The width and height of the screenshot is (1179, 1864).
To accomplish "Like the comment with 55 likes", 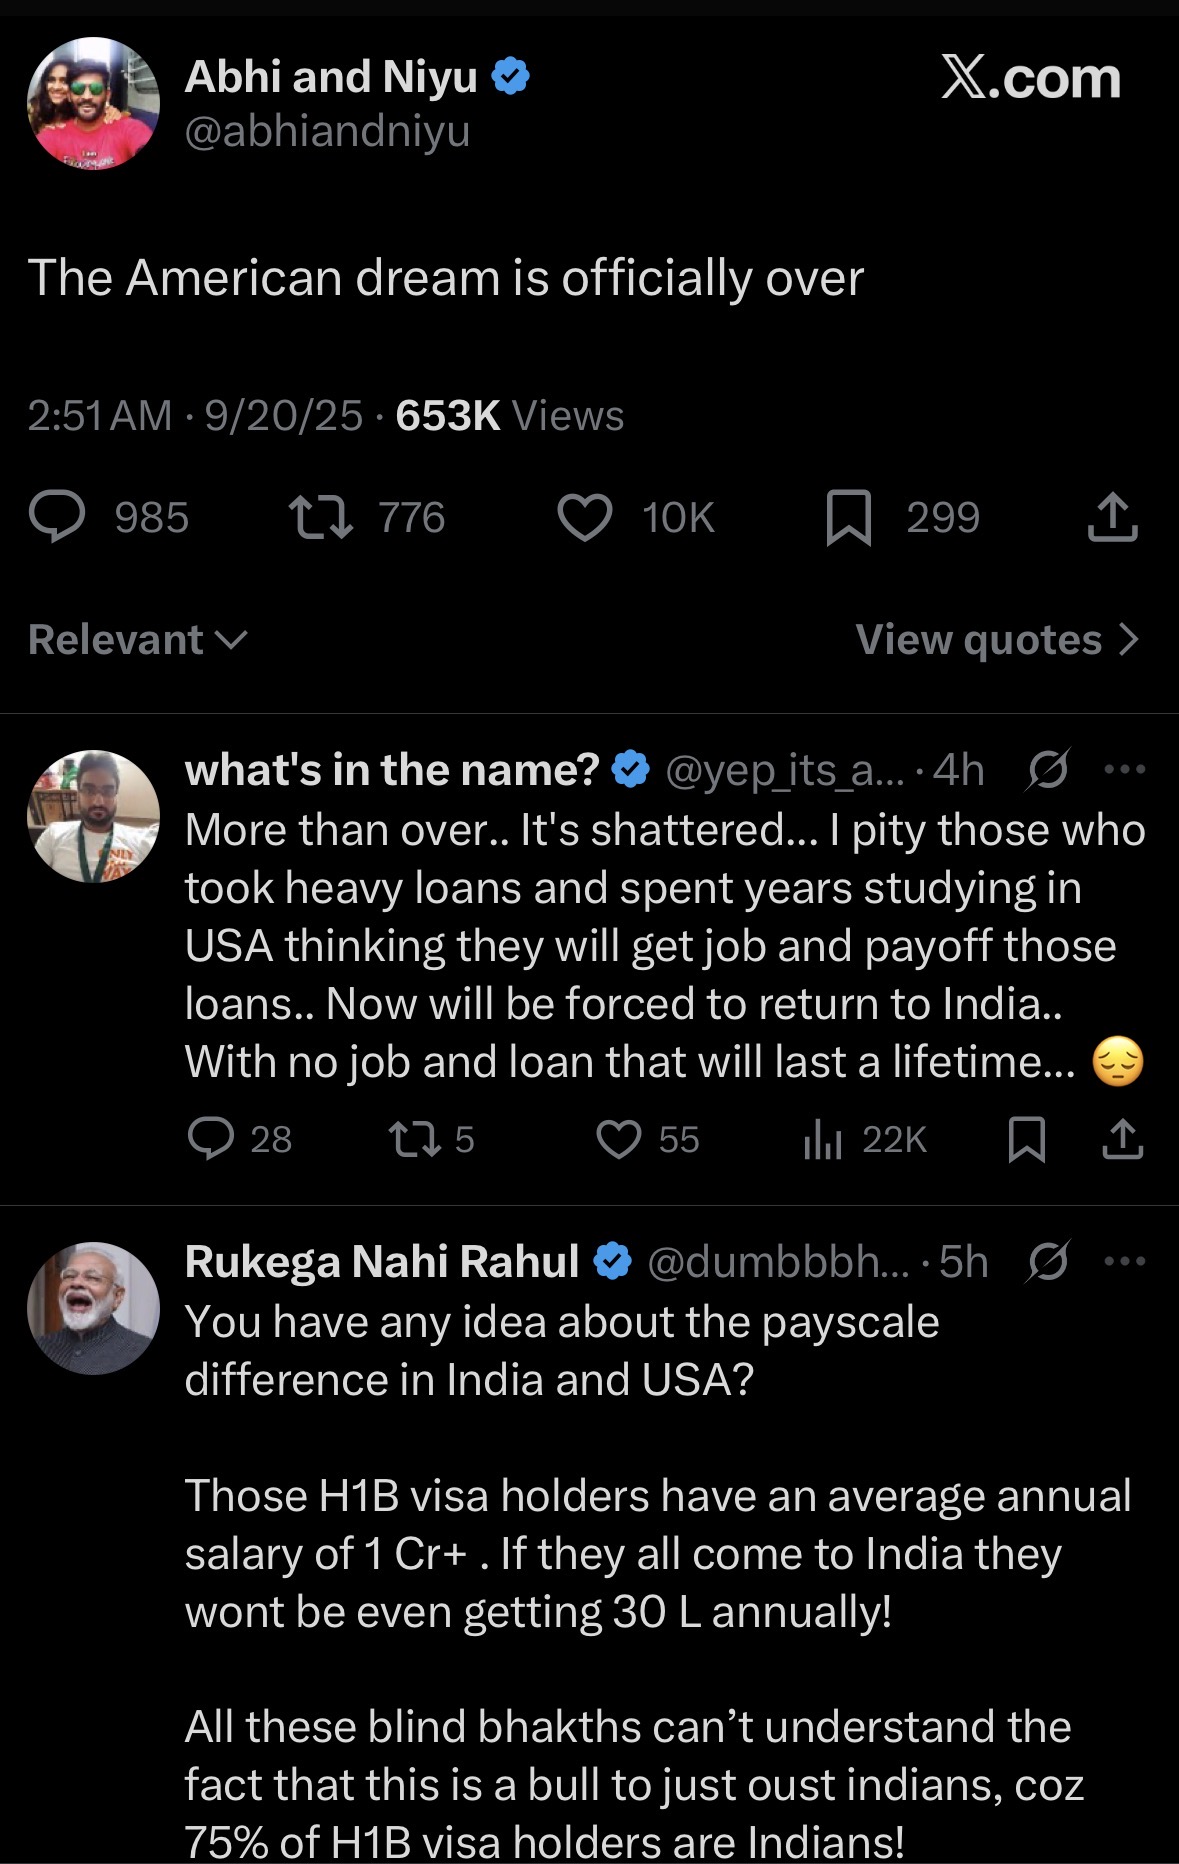I will pyautogui.click(x=618, y=1139).
